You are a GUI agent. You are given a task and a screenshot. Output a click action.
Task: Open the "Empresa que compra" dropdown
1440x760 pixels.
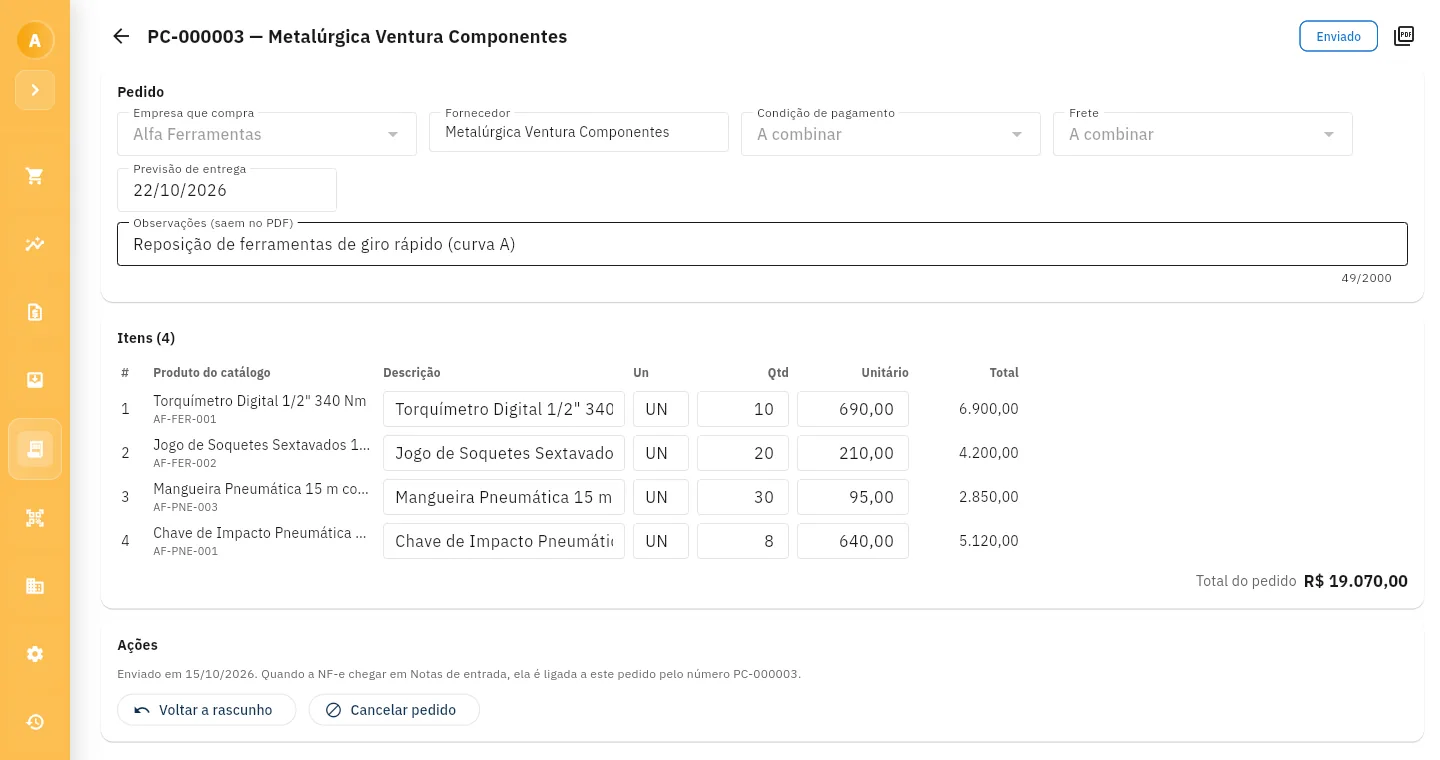(267, 134)
